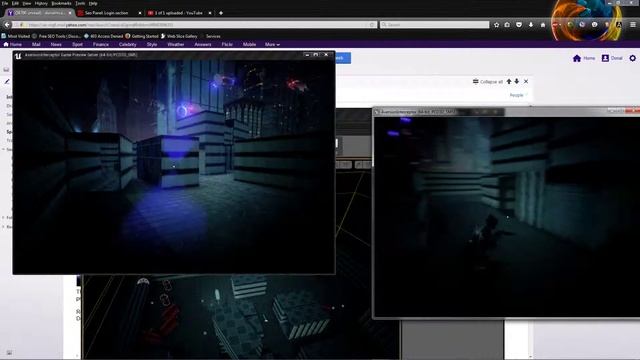
Task: Reload the page from the address bar
Action: point(372,25)
